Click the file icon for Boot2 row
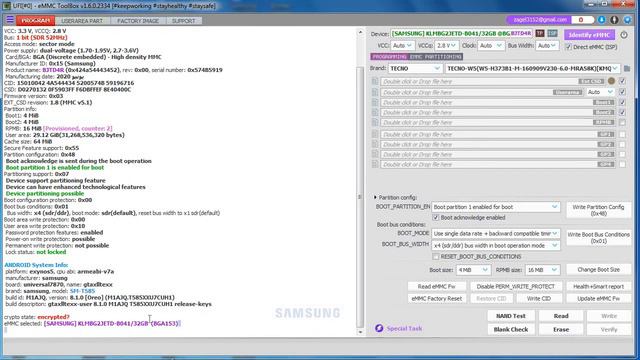 pos(375,112)
